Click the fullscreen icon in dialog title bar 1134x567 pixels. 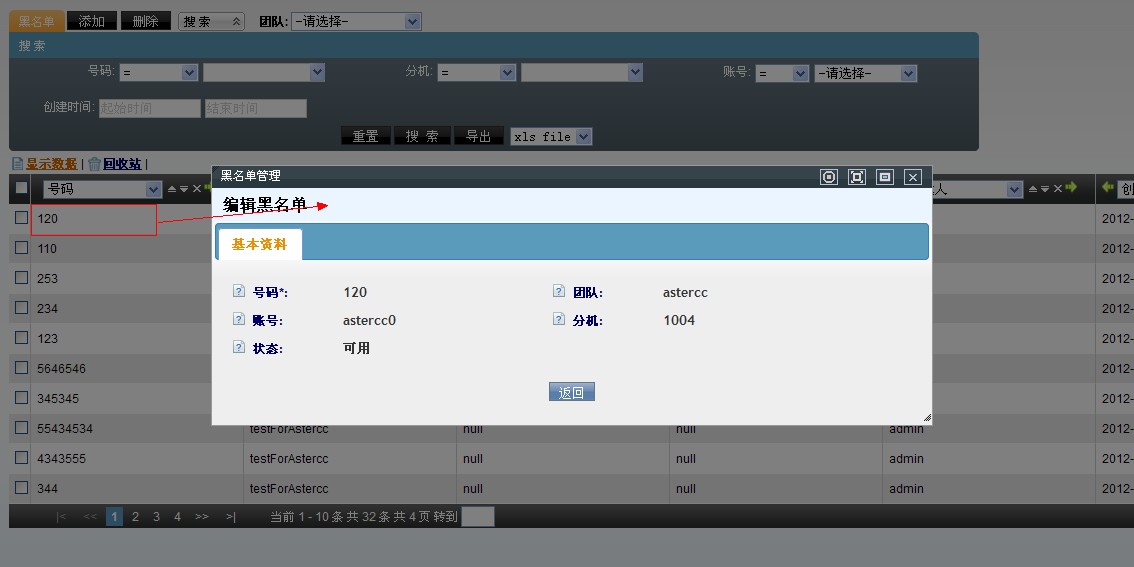tap(856, 177)
